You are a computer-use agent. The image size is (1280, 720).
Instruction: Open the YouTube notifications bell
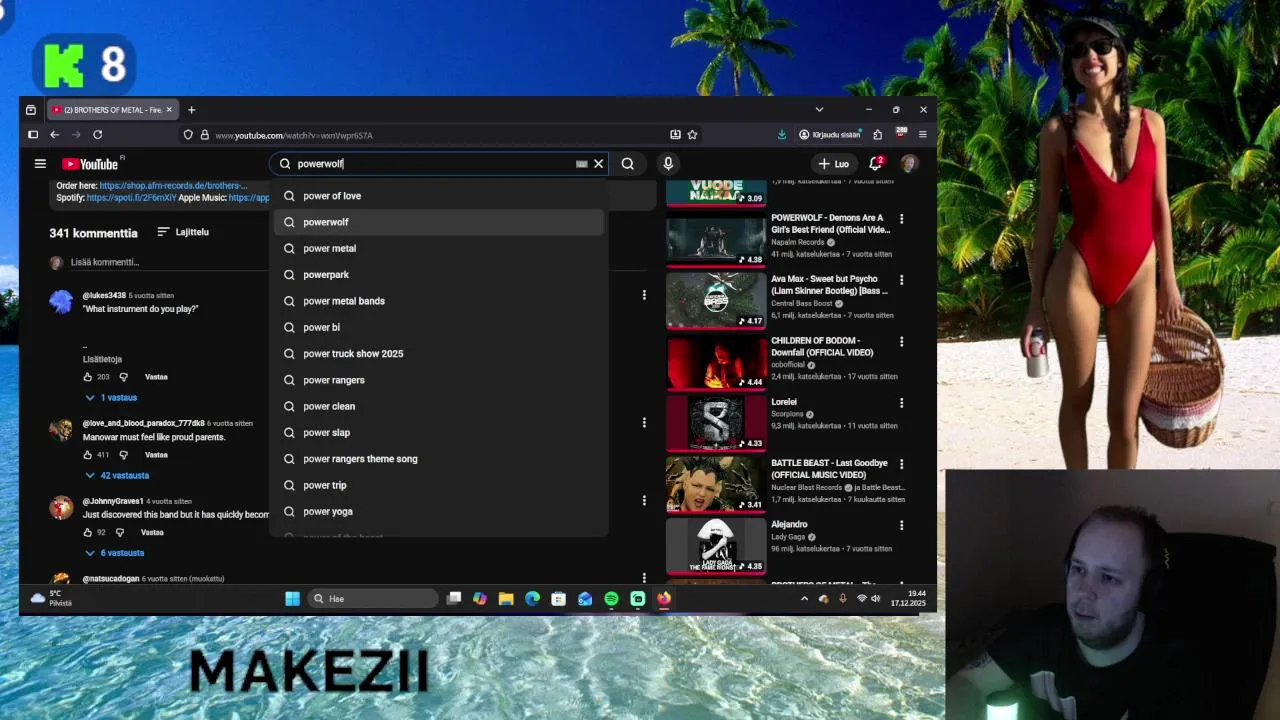[876, 163]
